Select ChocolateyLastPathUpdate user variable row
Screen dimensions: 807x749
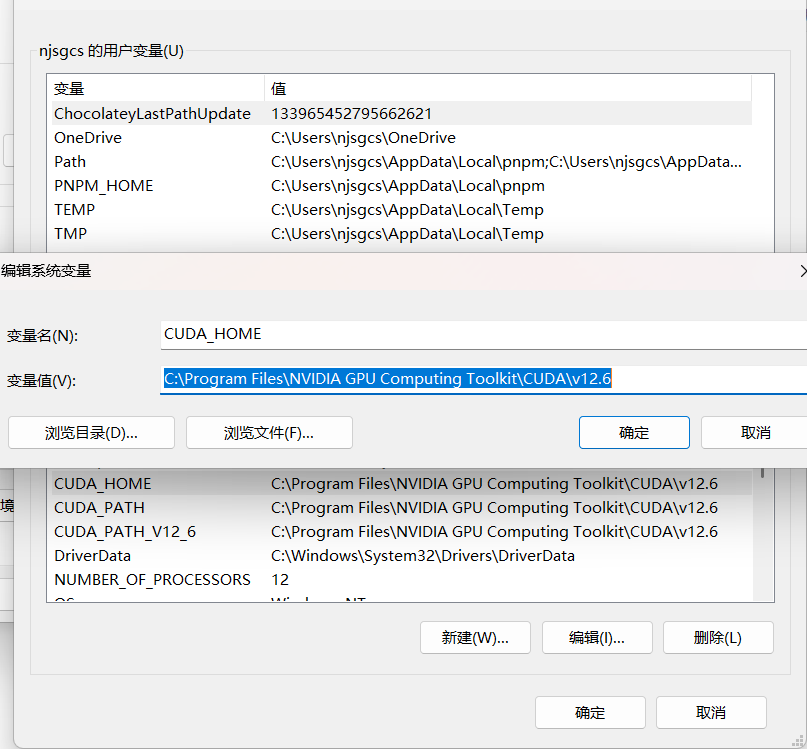click(401, 114)
